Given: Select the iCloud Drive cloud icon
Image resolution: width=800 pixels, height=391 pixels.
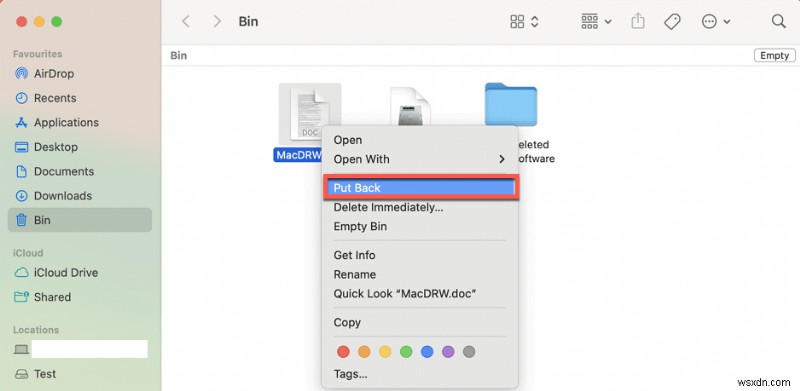Looking at the screenshot, I should click(21, 273).
